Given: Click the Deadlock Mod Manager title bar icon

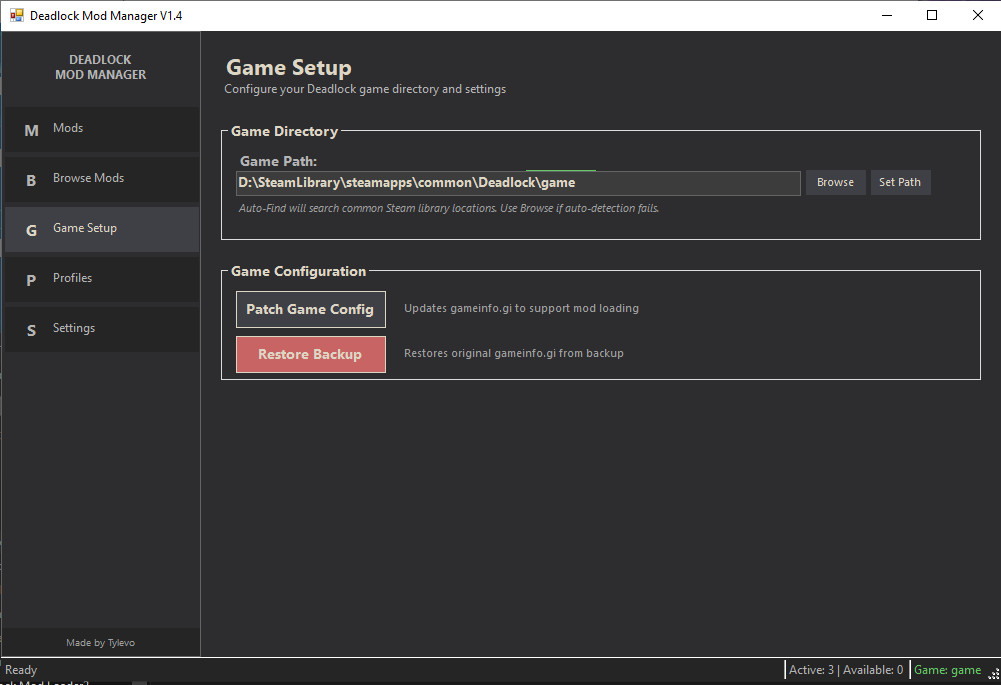Looking at the screenshot, I should tap(15, 15).
